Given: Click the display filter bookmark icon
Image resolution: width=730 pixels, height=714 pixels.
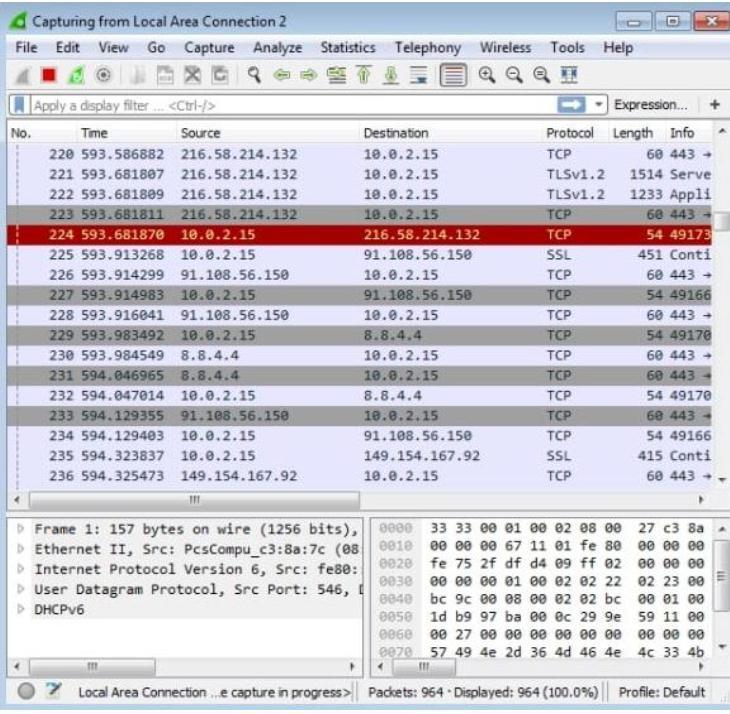Looking at the screenshot, I should (19, 105).
